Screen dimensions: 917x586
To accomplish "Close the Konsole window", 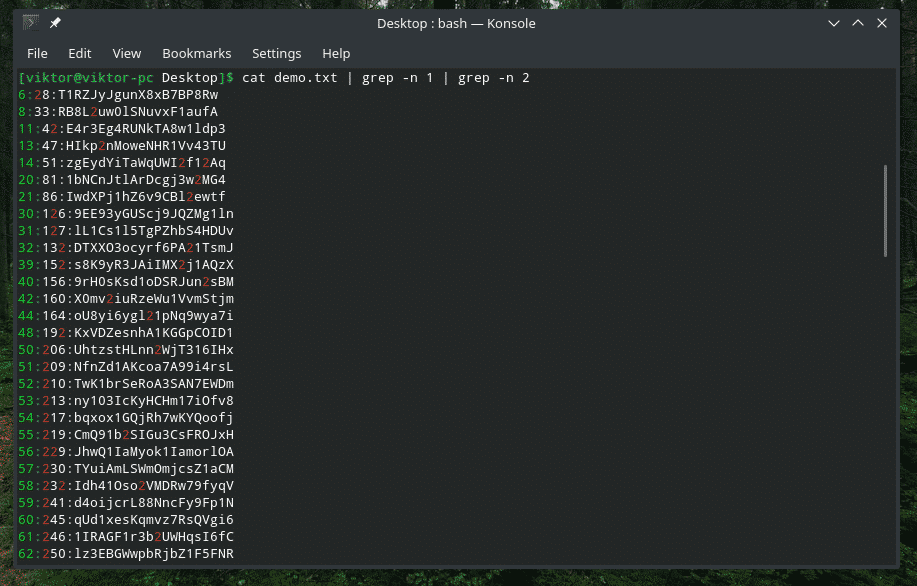I will pyautogui.click(x=882, y=23).
